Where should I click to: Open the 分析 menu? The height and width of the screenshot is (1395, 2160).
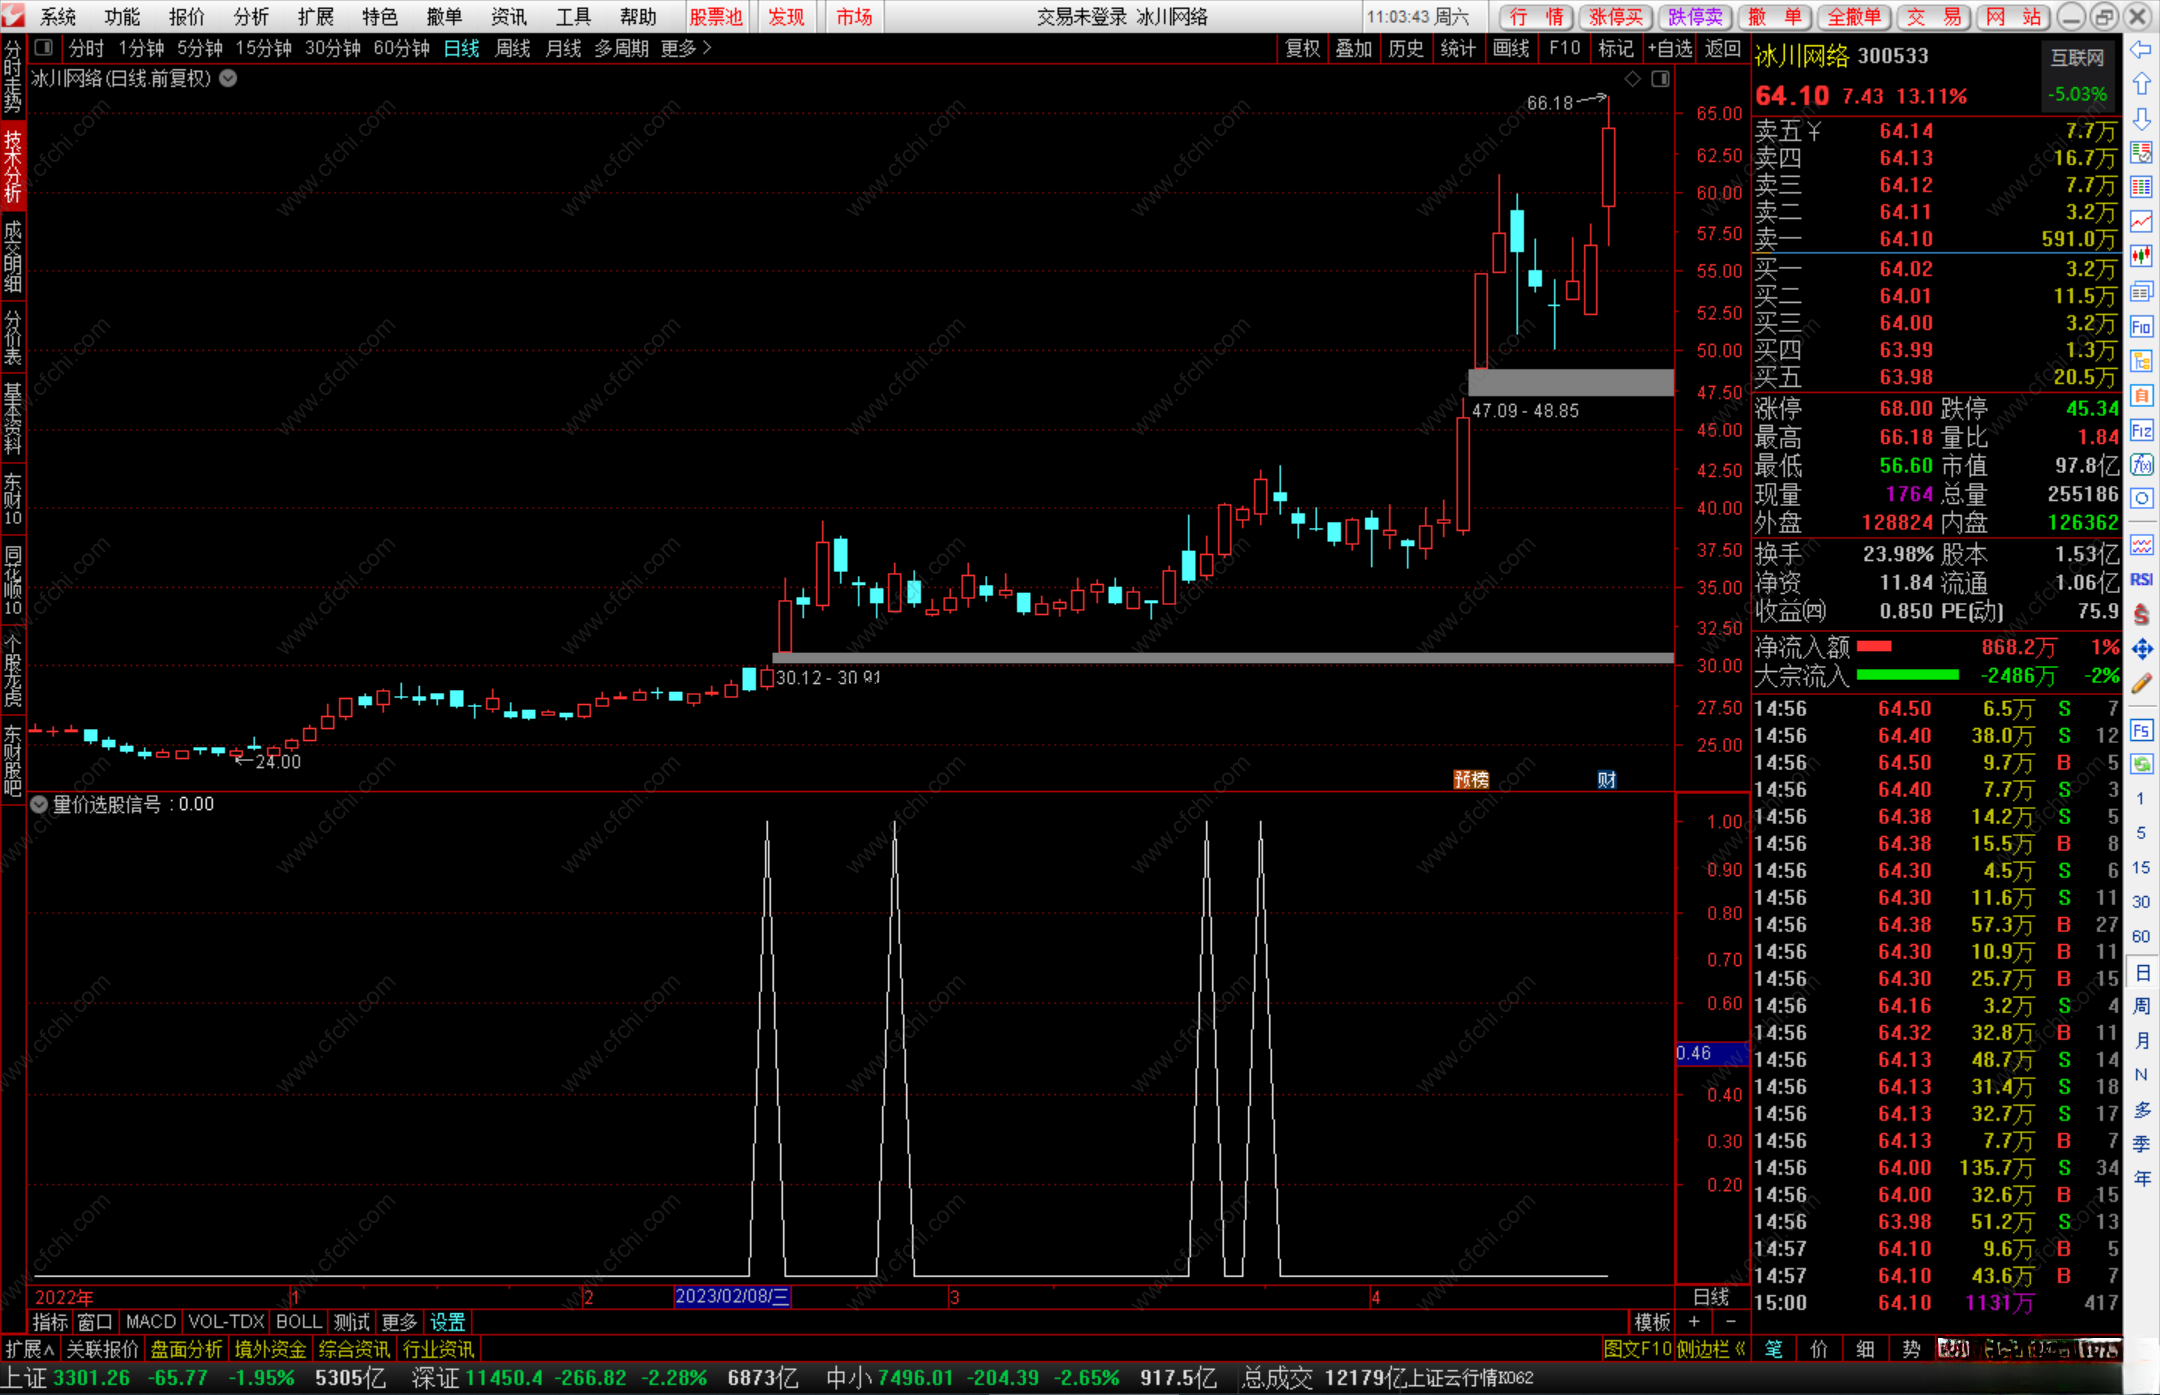point(250,17)
